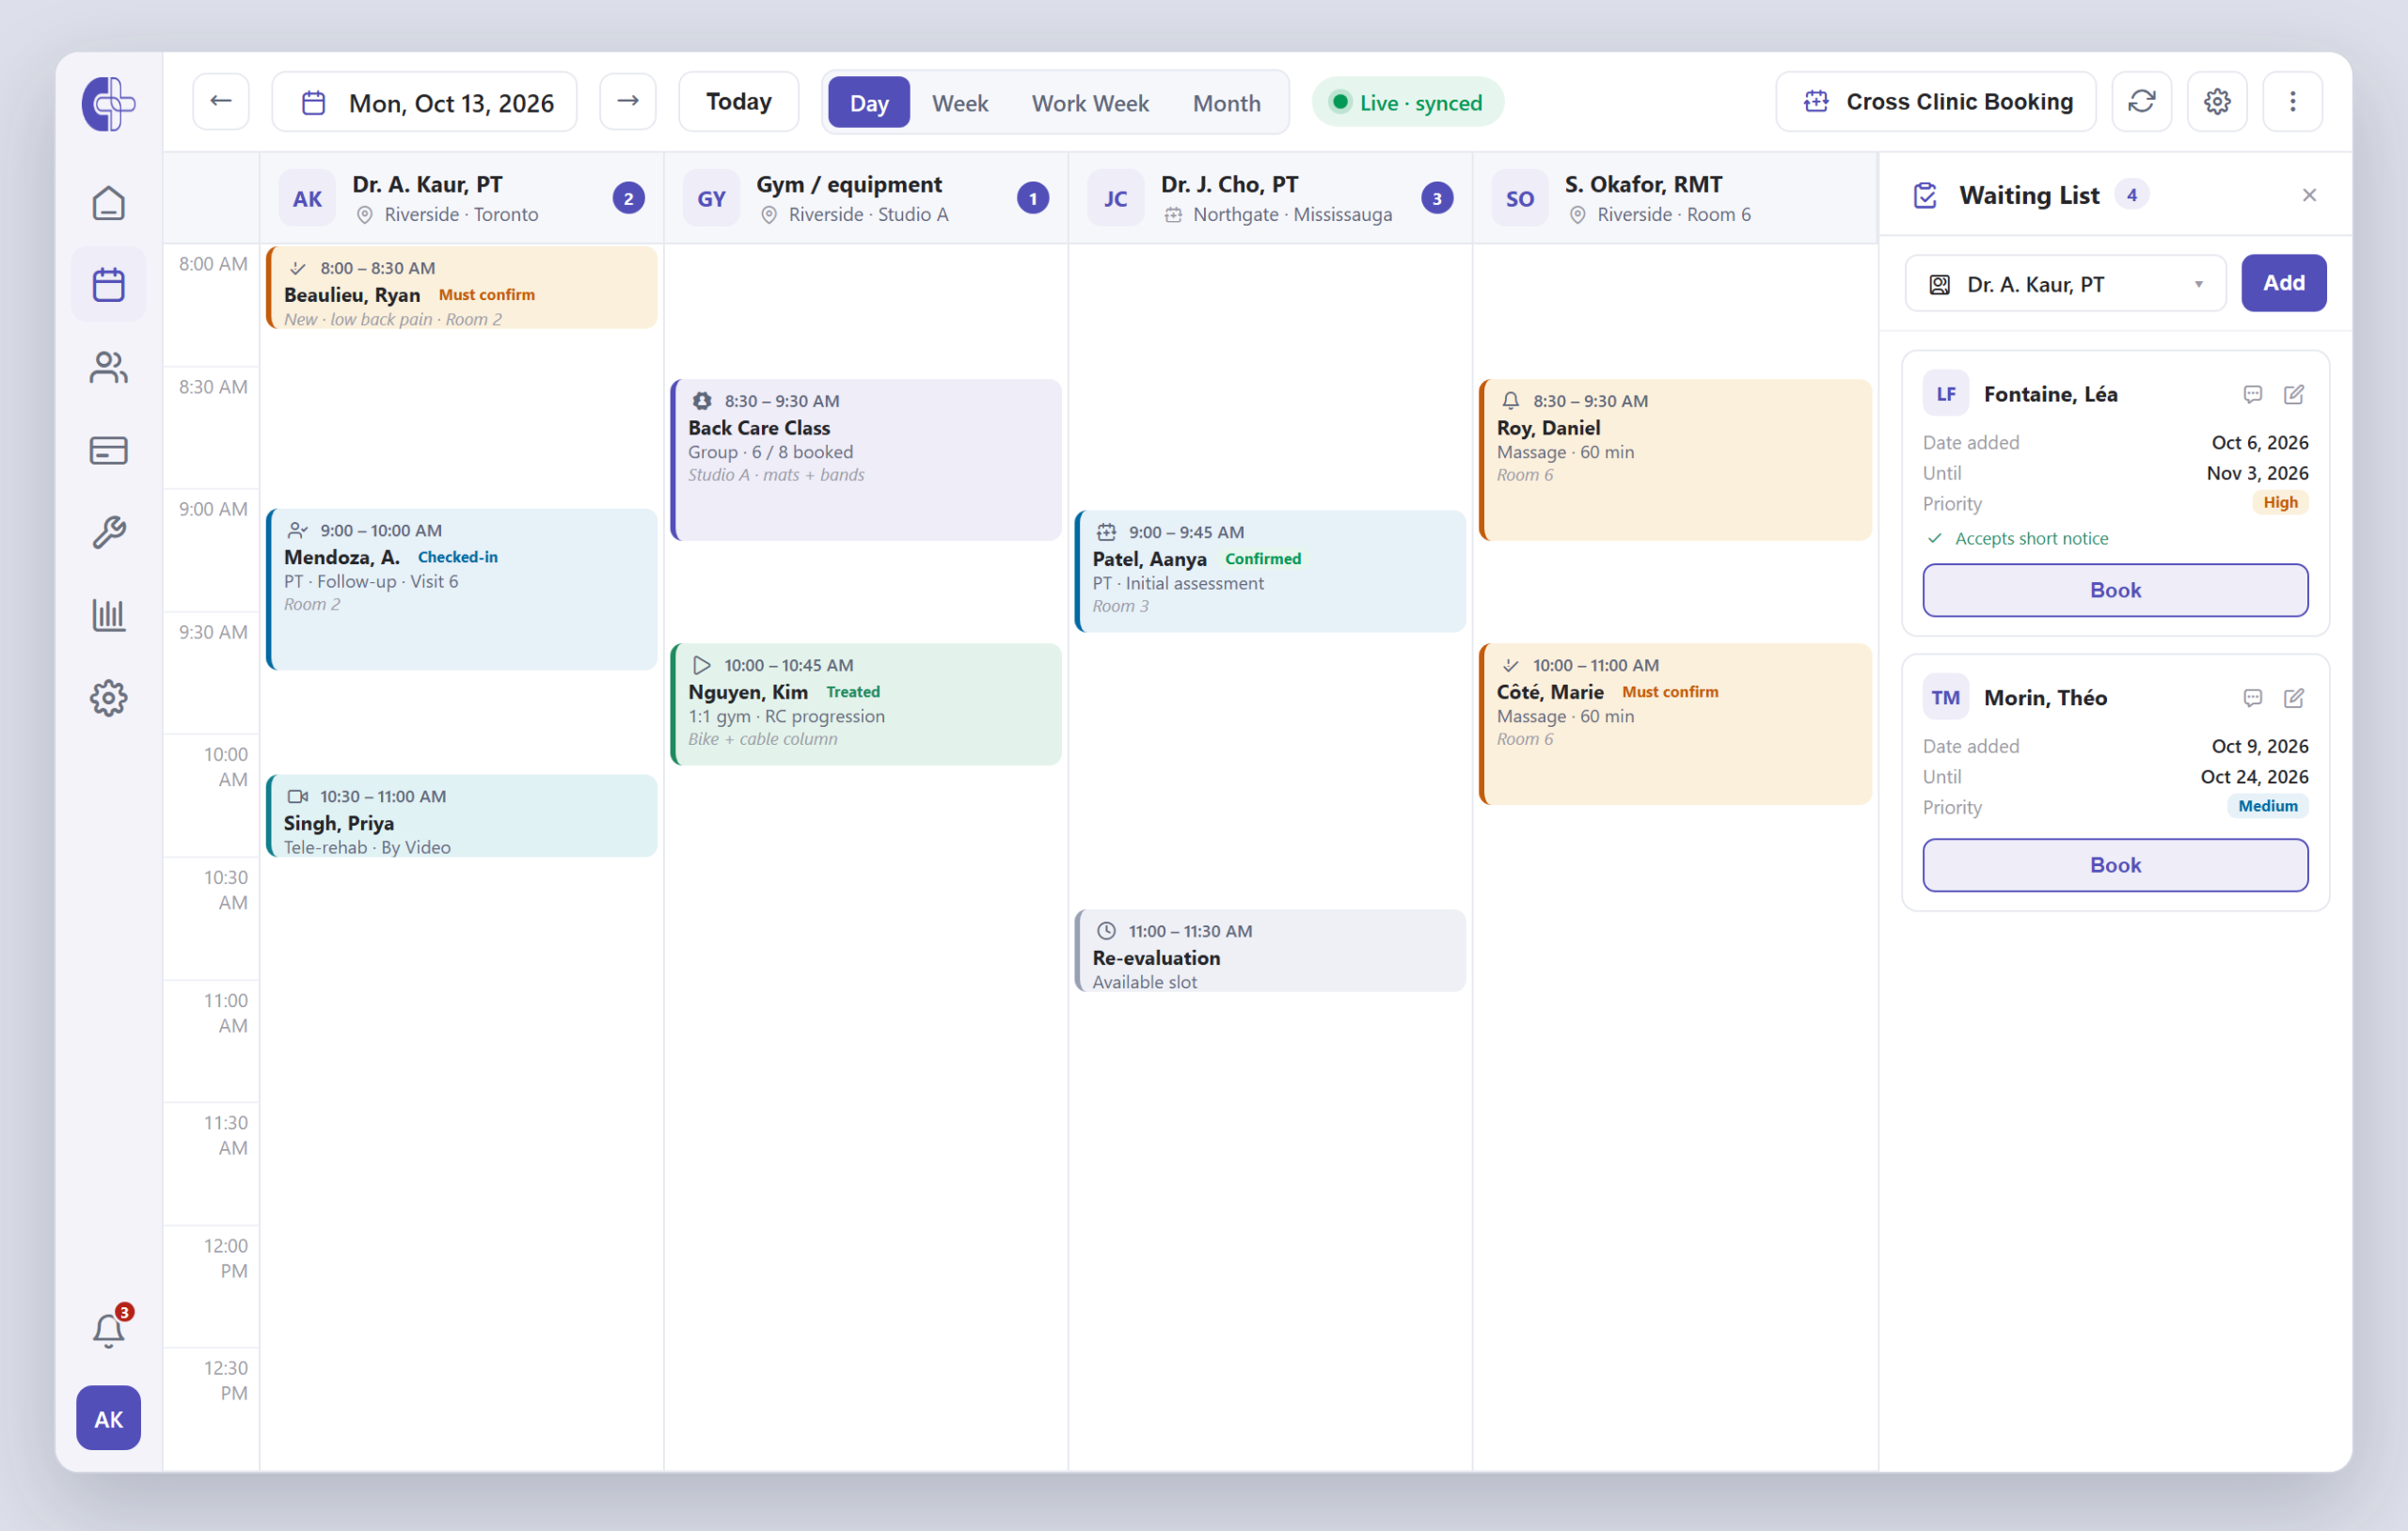2408x1531 pixels.
Task: Click Dr. J. Cho count badge 3
Action: [x=1437, y=198]
